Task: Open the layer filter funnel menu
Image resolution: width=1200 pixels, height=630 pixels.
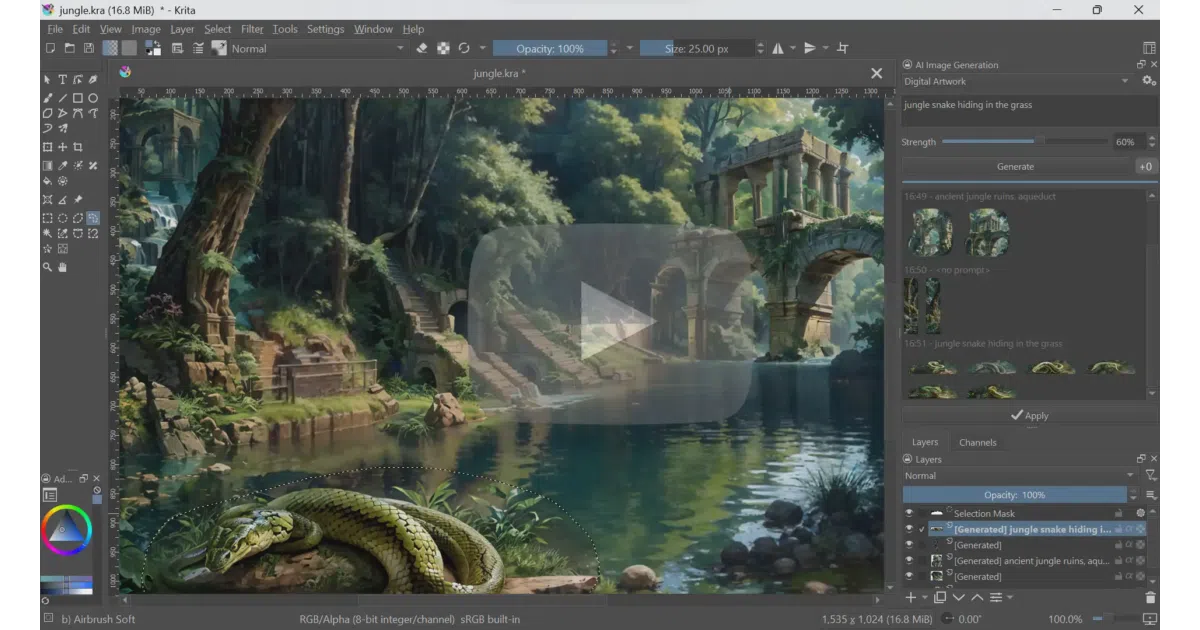Action: 1150,476
